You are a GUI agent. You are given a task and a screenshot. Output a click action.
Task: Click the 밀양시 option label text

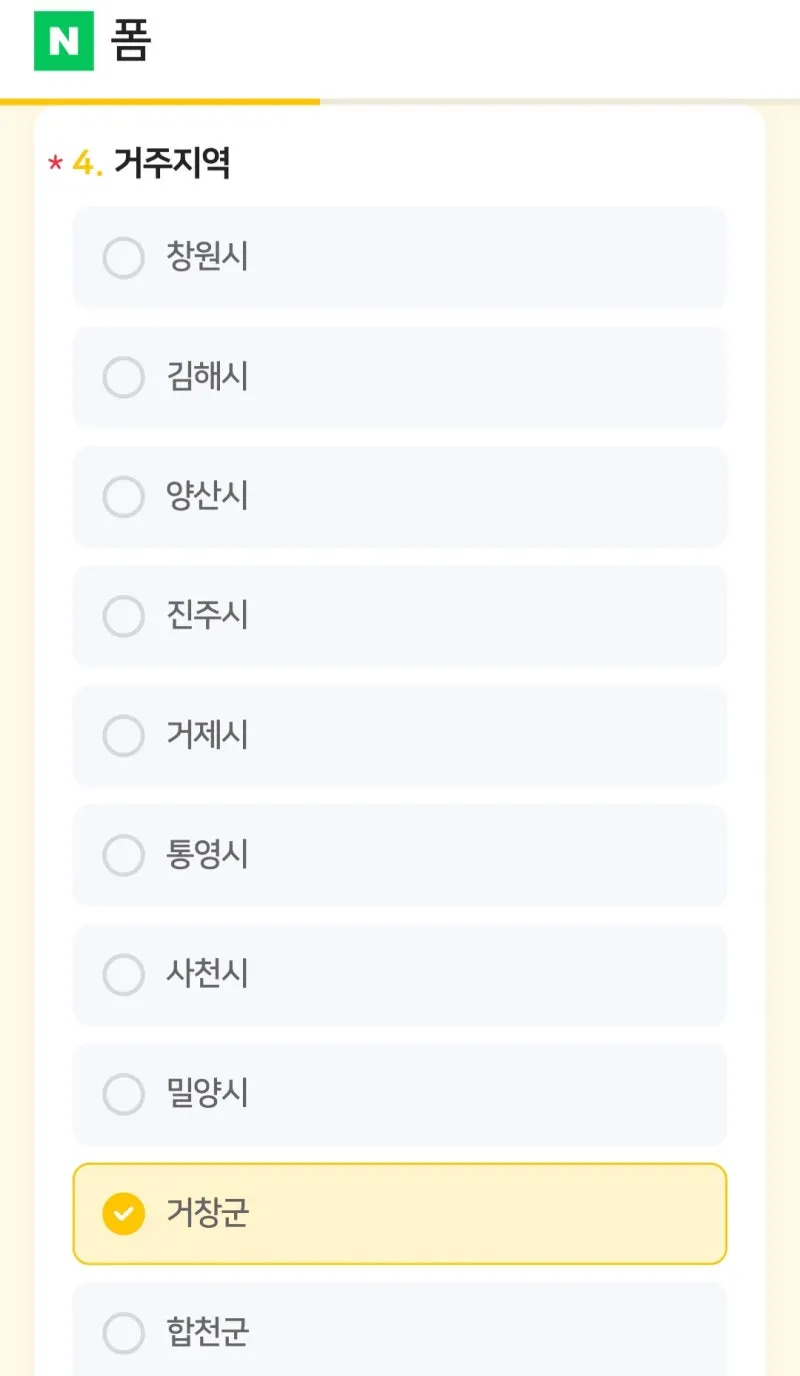[207, 1094]
